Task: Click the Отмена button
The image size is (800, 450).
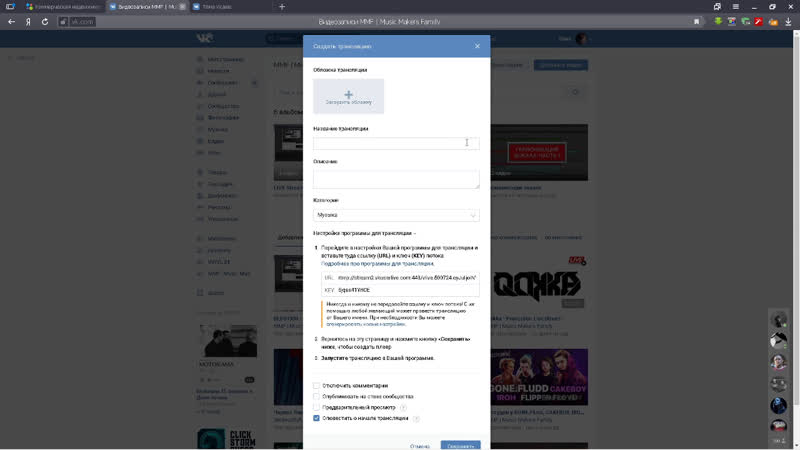Action: click(420, 446)
